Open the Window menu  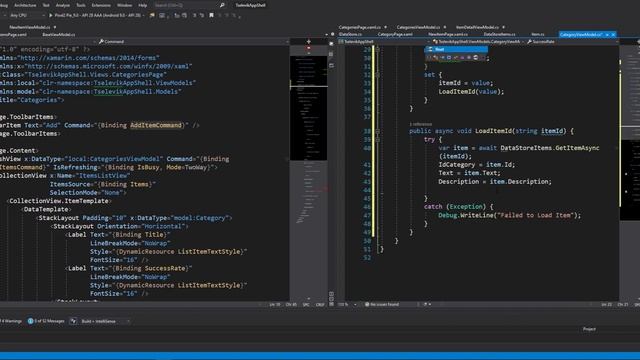point(124,5)
